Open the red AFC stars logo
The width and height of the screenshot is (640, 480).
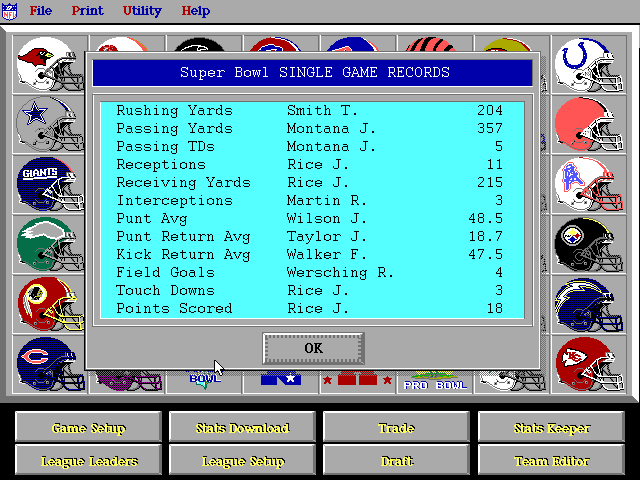(358, 380)
